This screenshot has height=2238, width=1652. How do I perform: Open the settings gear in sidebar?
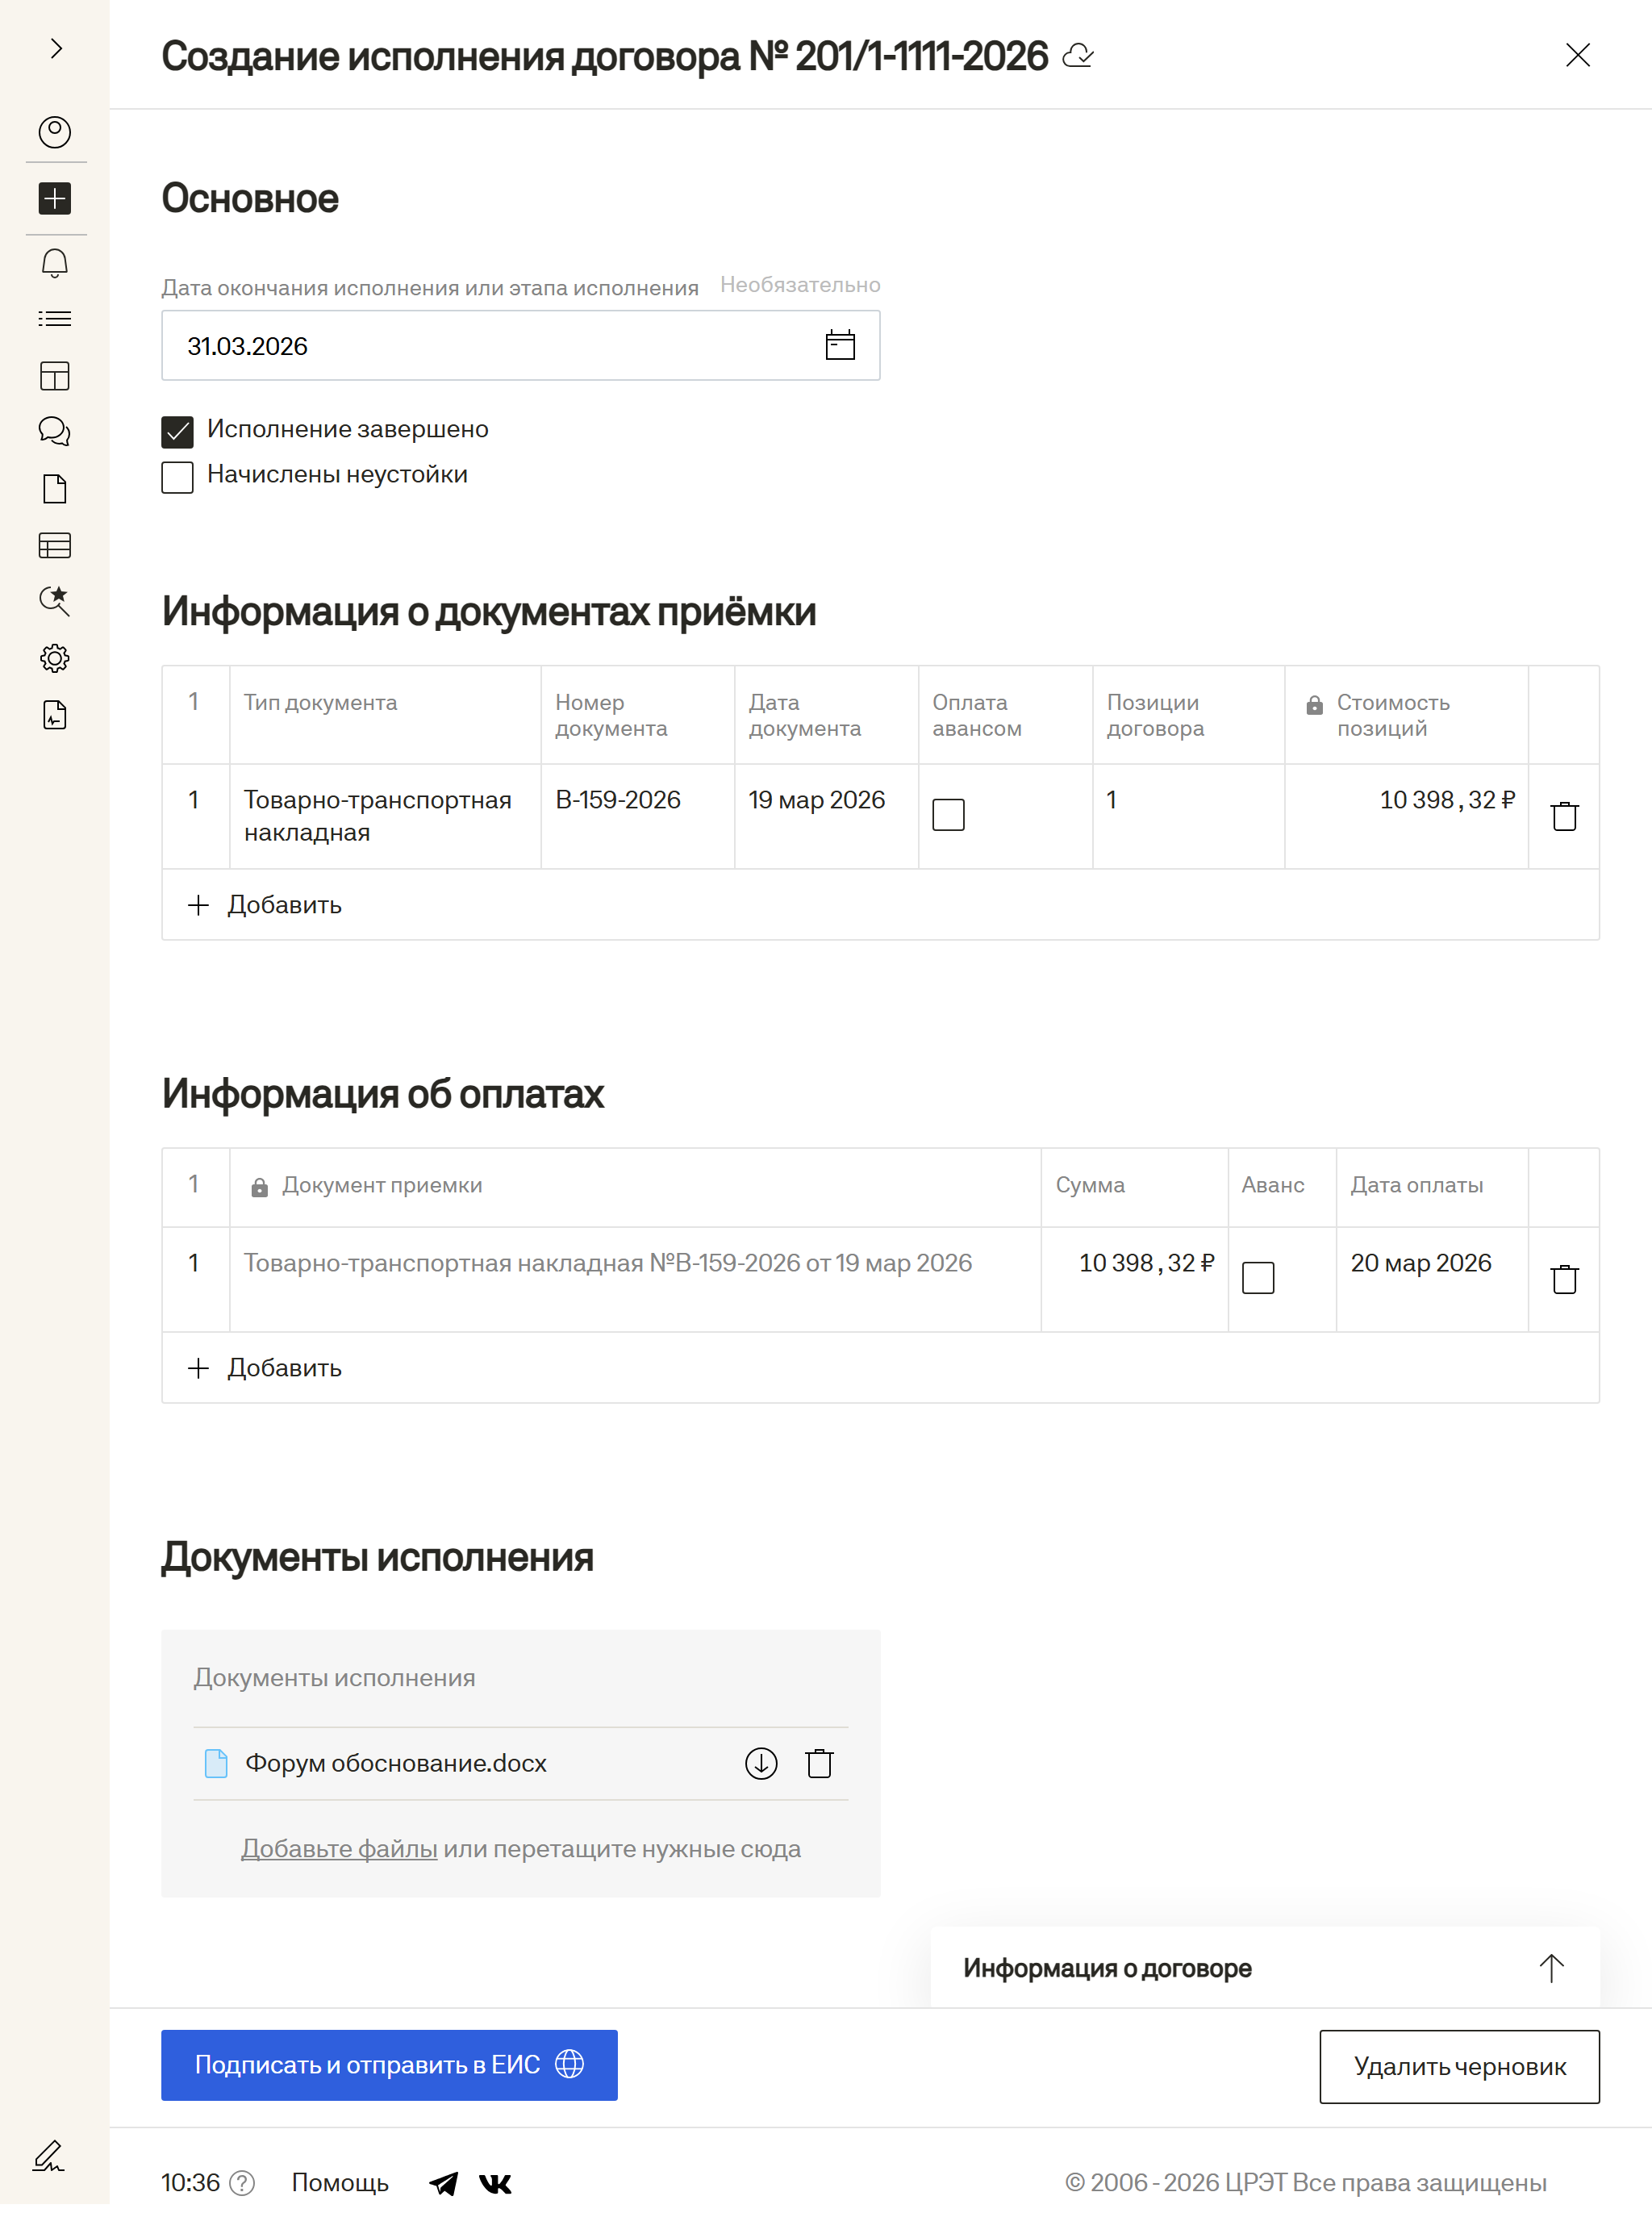(55, 658)
